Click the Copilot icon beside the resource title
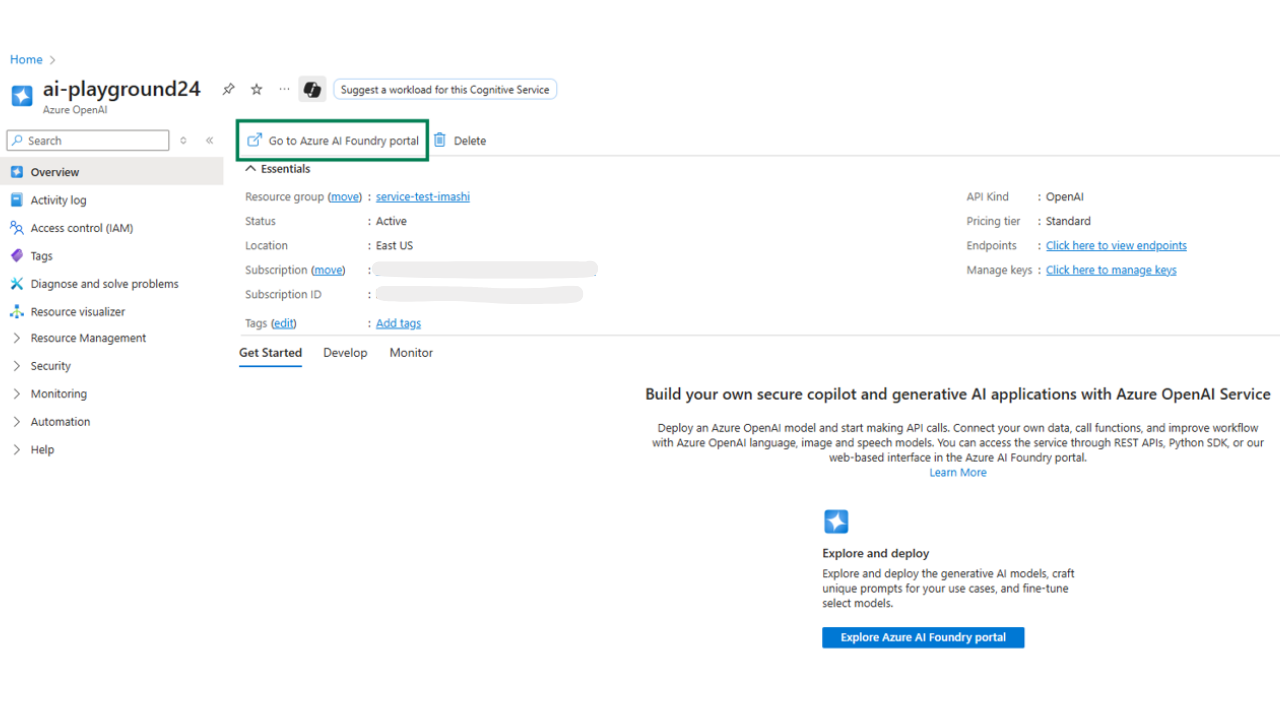This screenshot has height=720, width=1280. click(x=312, y=90)
